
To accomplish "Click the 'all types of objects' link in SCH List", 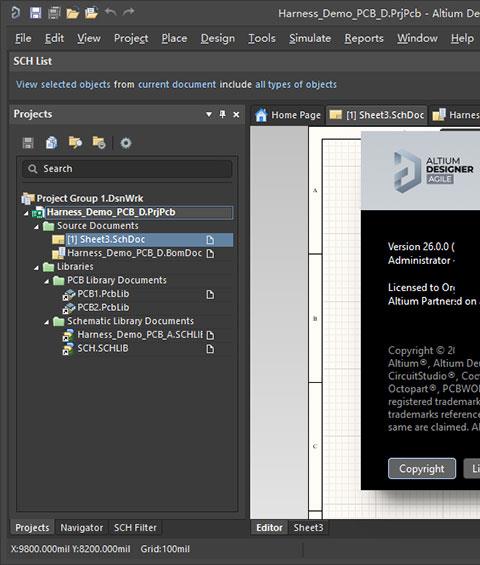I will pyautogui.click(x=296, y=84).
